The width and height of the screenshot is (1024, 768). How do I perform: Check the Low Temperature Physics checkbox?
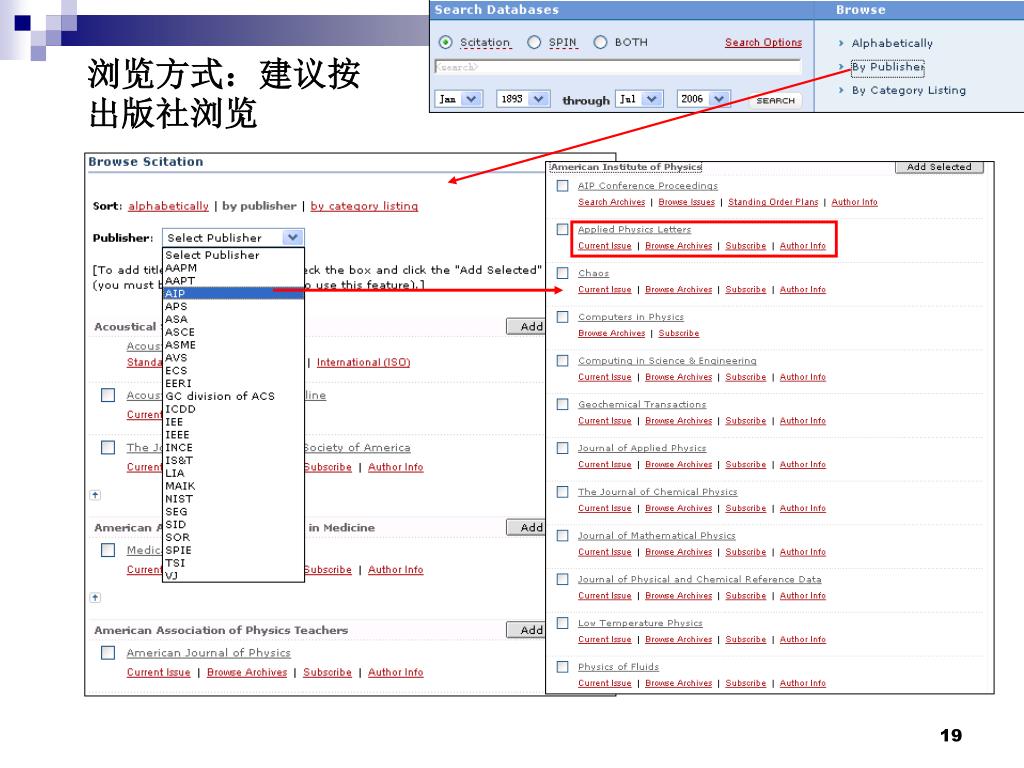click(x=562, y=624)
